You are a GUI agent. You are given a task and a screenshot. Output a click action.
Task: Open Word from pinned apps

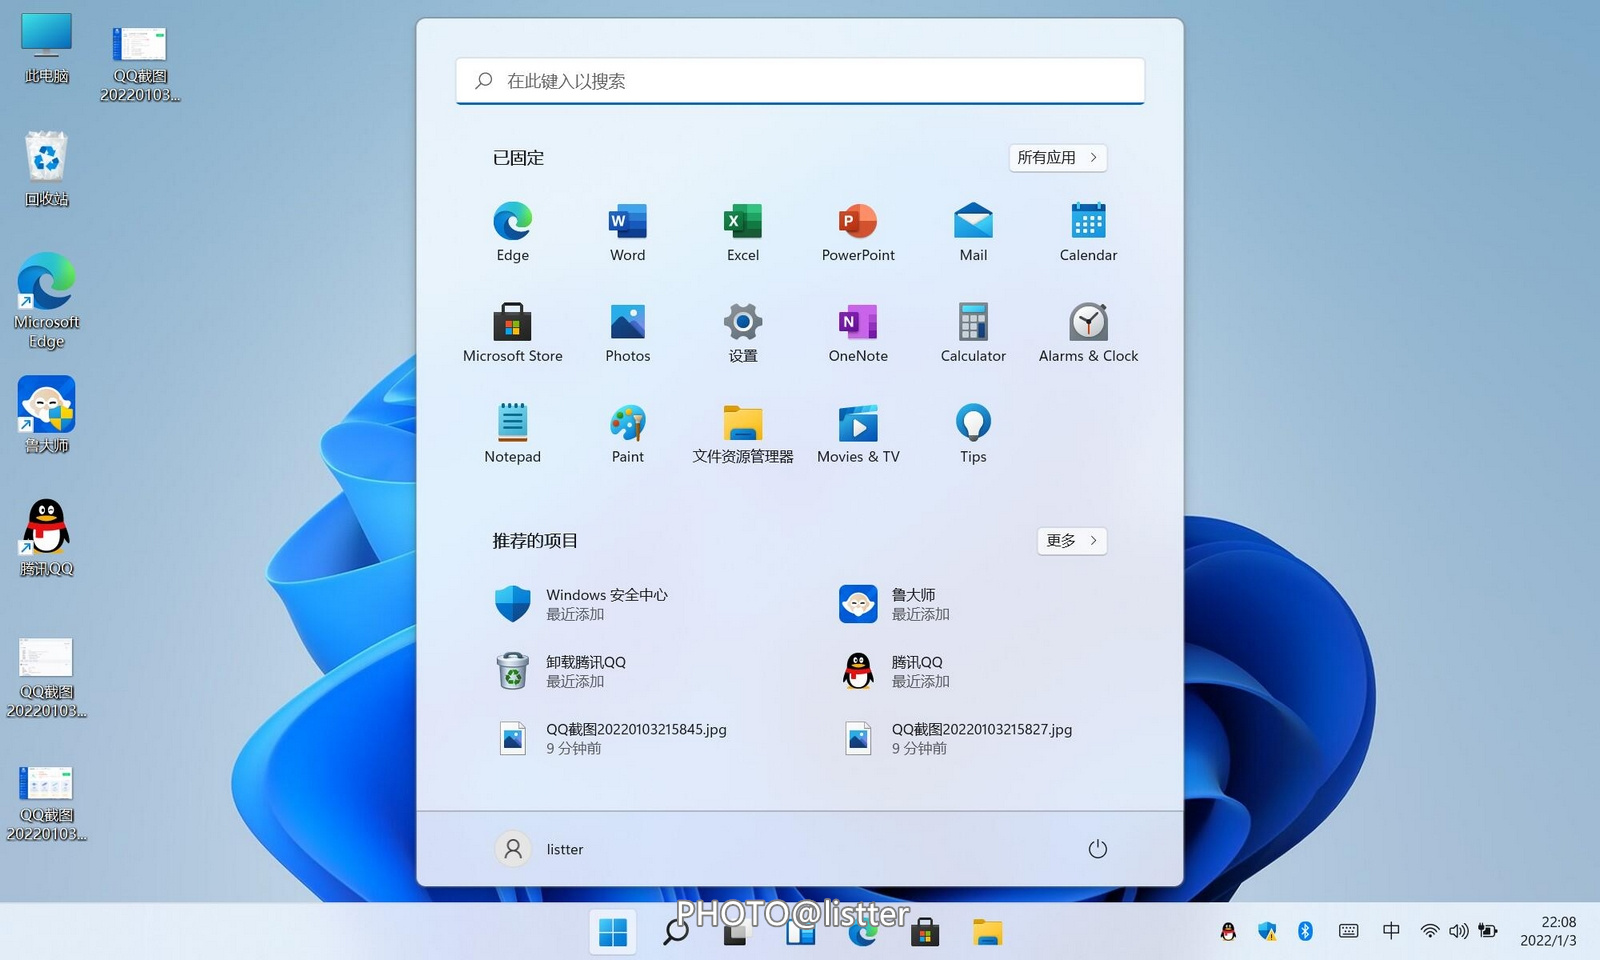[x=627, y=232]
